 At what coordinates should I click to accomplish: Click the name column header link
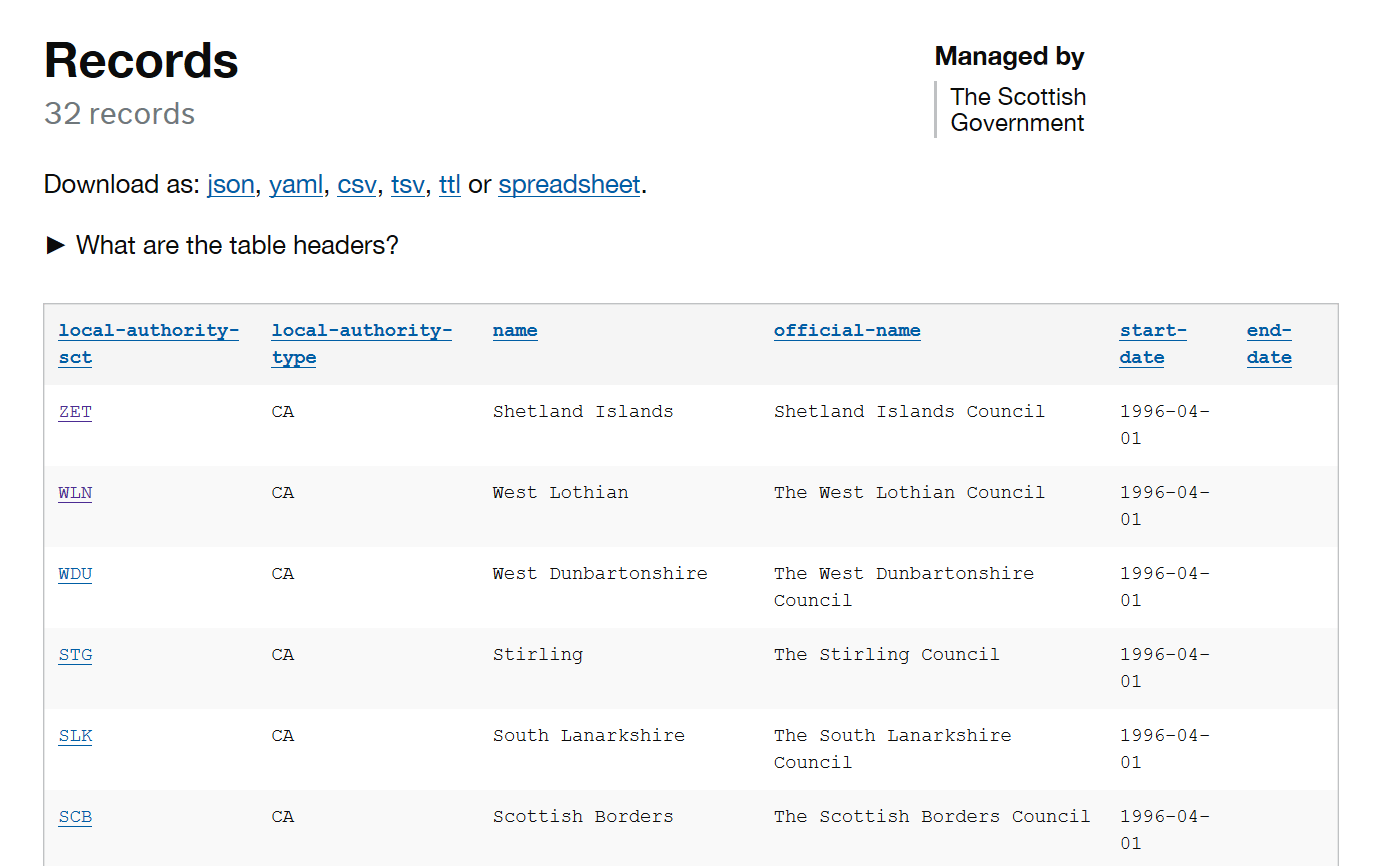click(515, 331)
